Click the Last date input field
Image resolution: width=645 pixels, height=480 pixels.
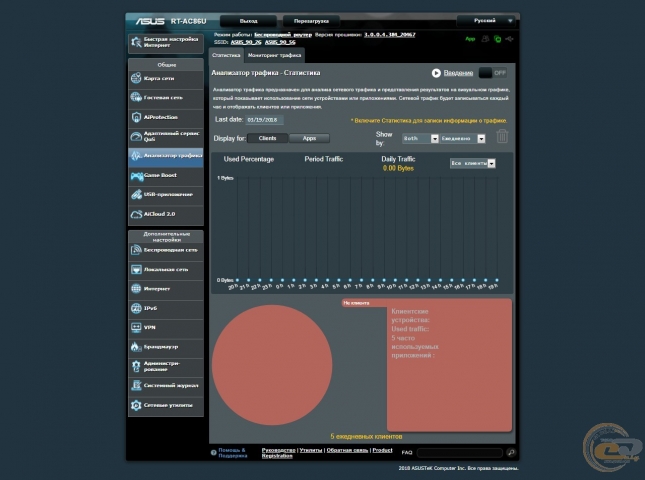(x=264, y=120)
